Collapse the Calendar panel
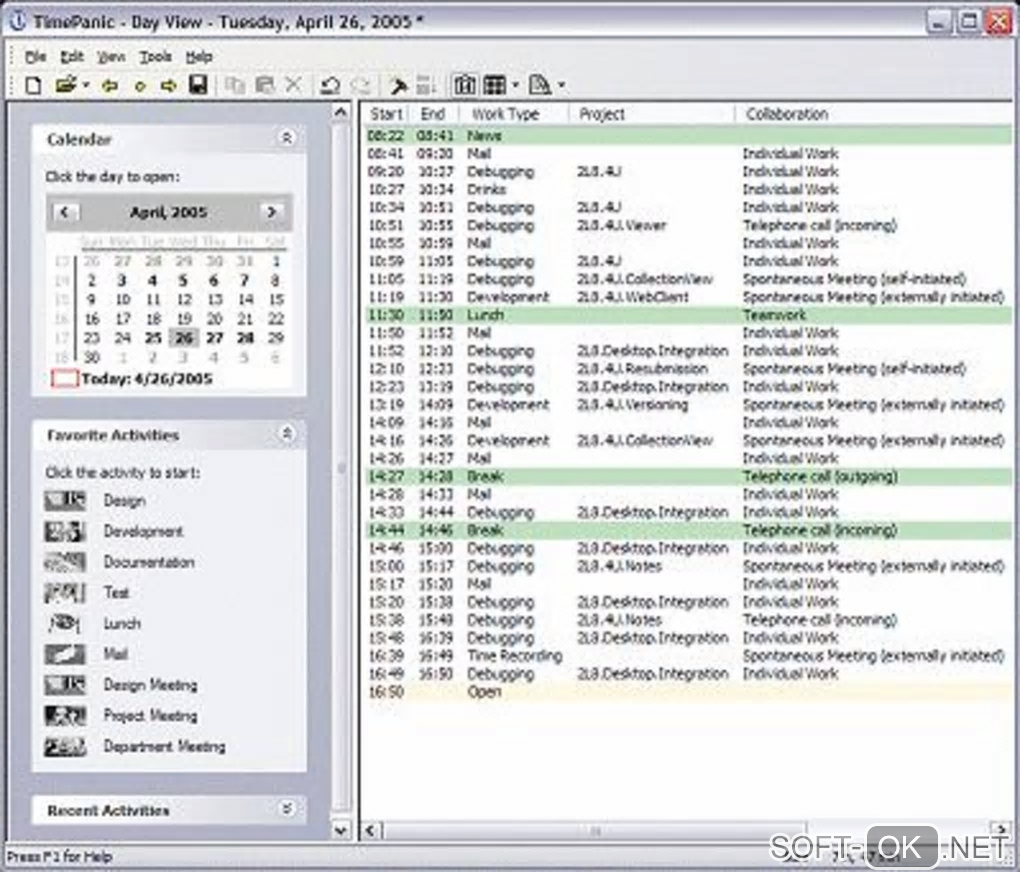Screen dimensions: 1020x872 (x=286, y=138)
